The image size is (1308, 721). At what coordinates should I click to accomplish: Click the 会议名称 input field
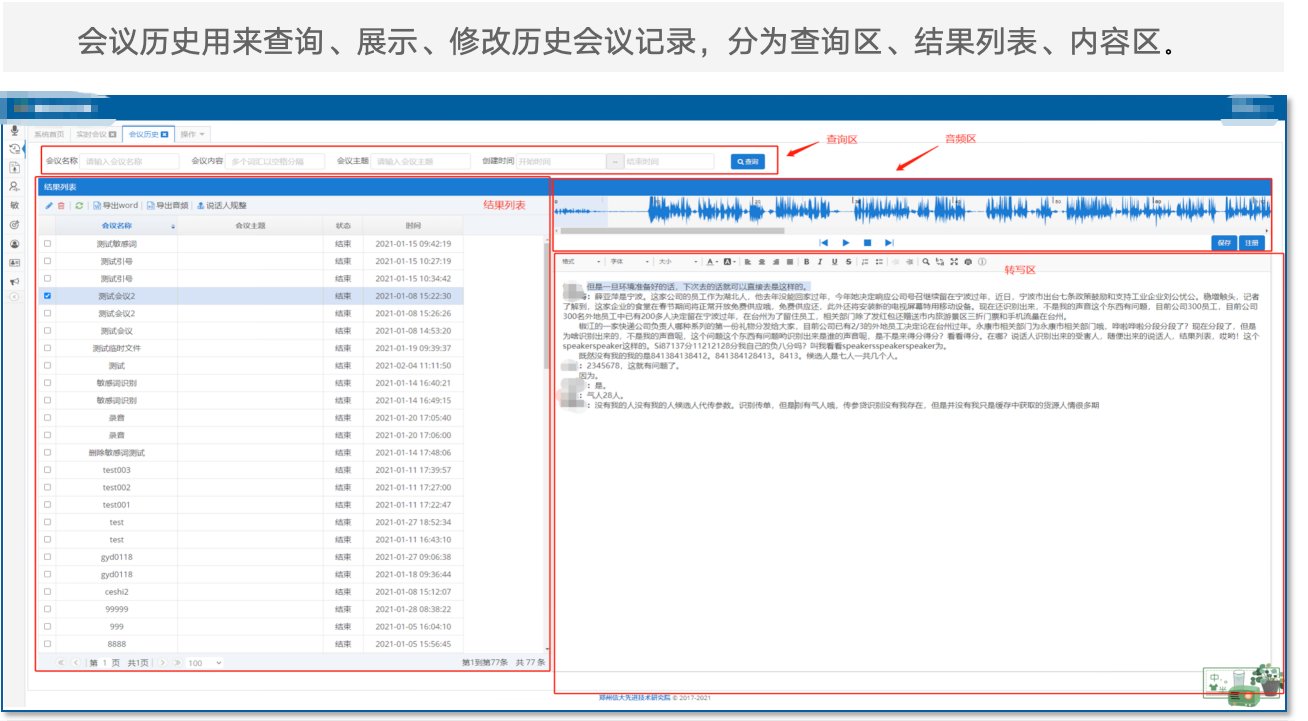pos(130,161)
